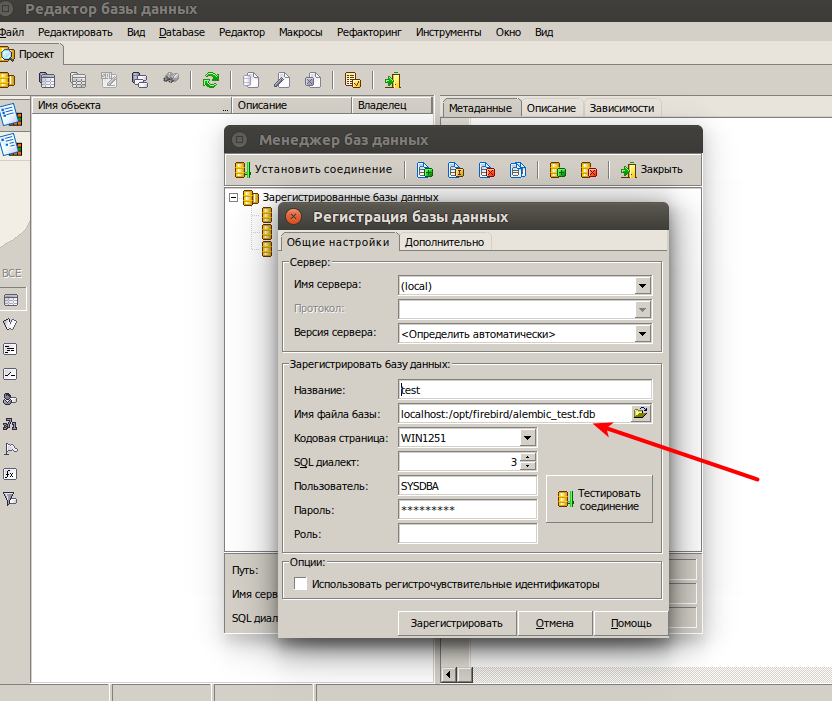Image resolution: width=832 pixels, height=701 pixels.
Task: Click the empty Роль field
Action: (467, 533)
